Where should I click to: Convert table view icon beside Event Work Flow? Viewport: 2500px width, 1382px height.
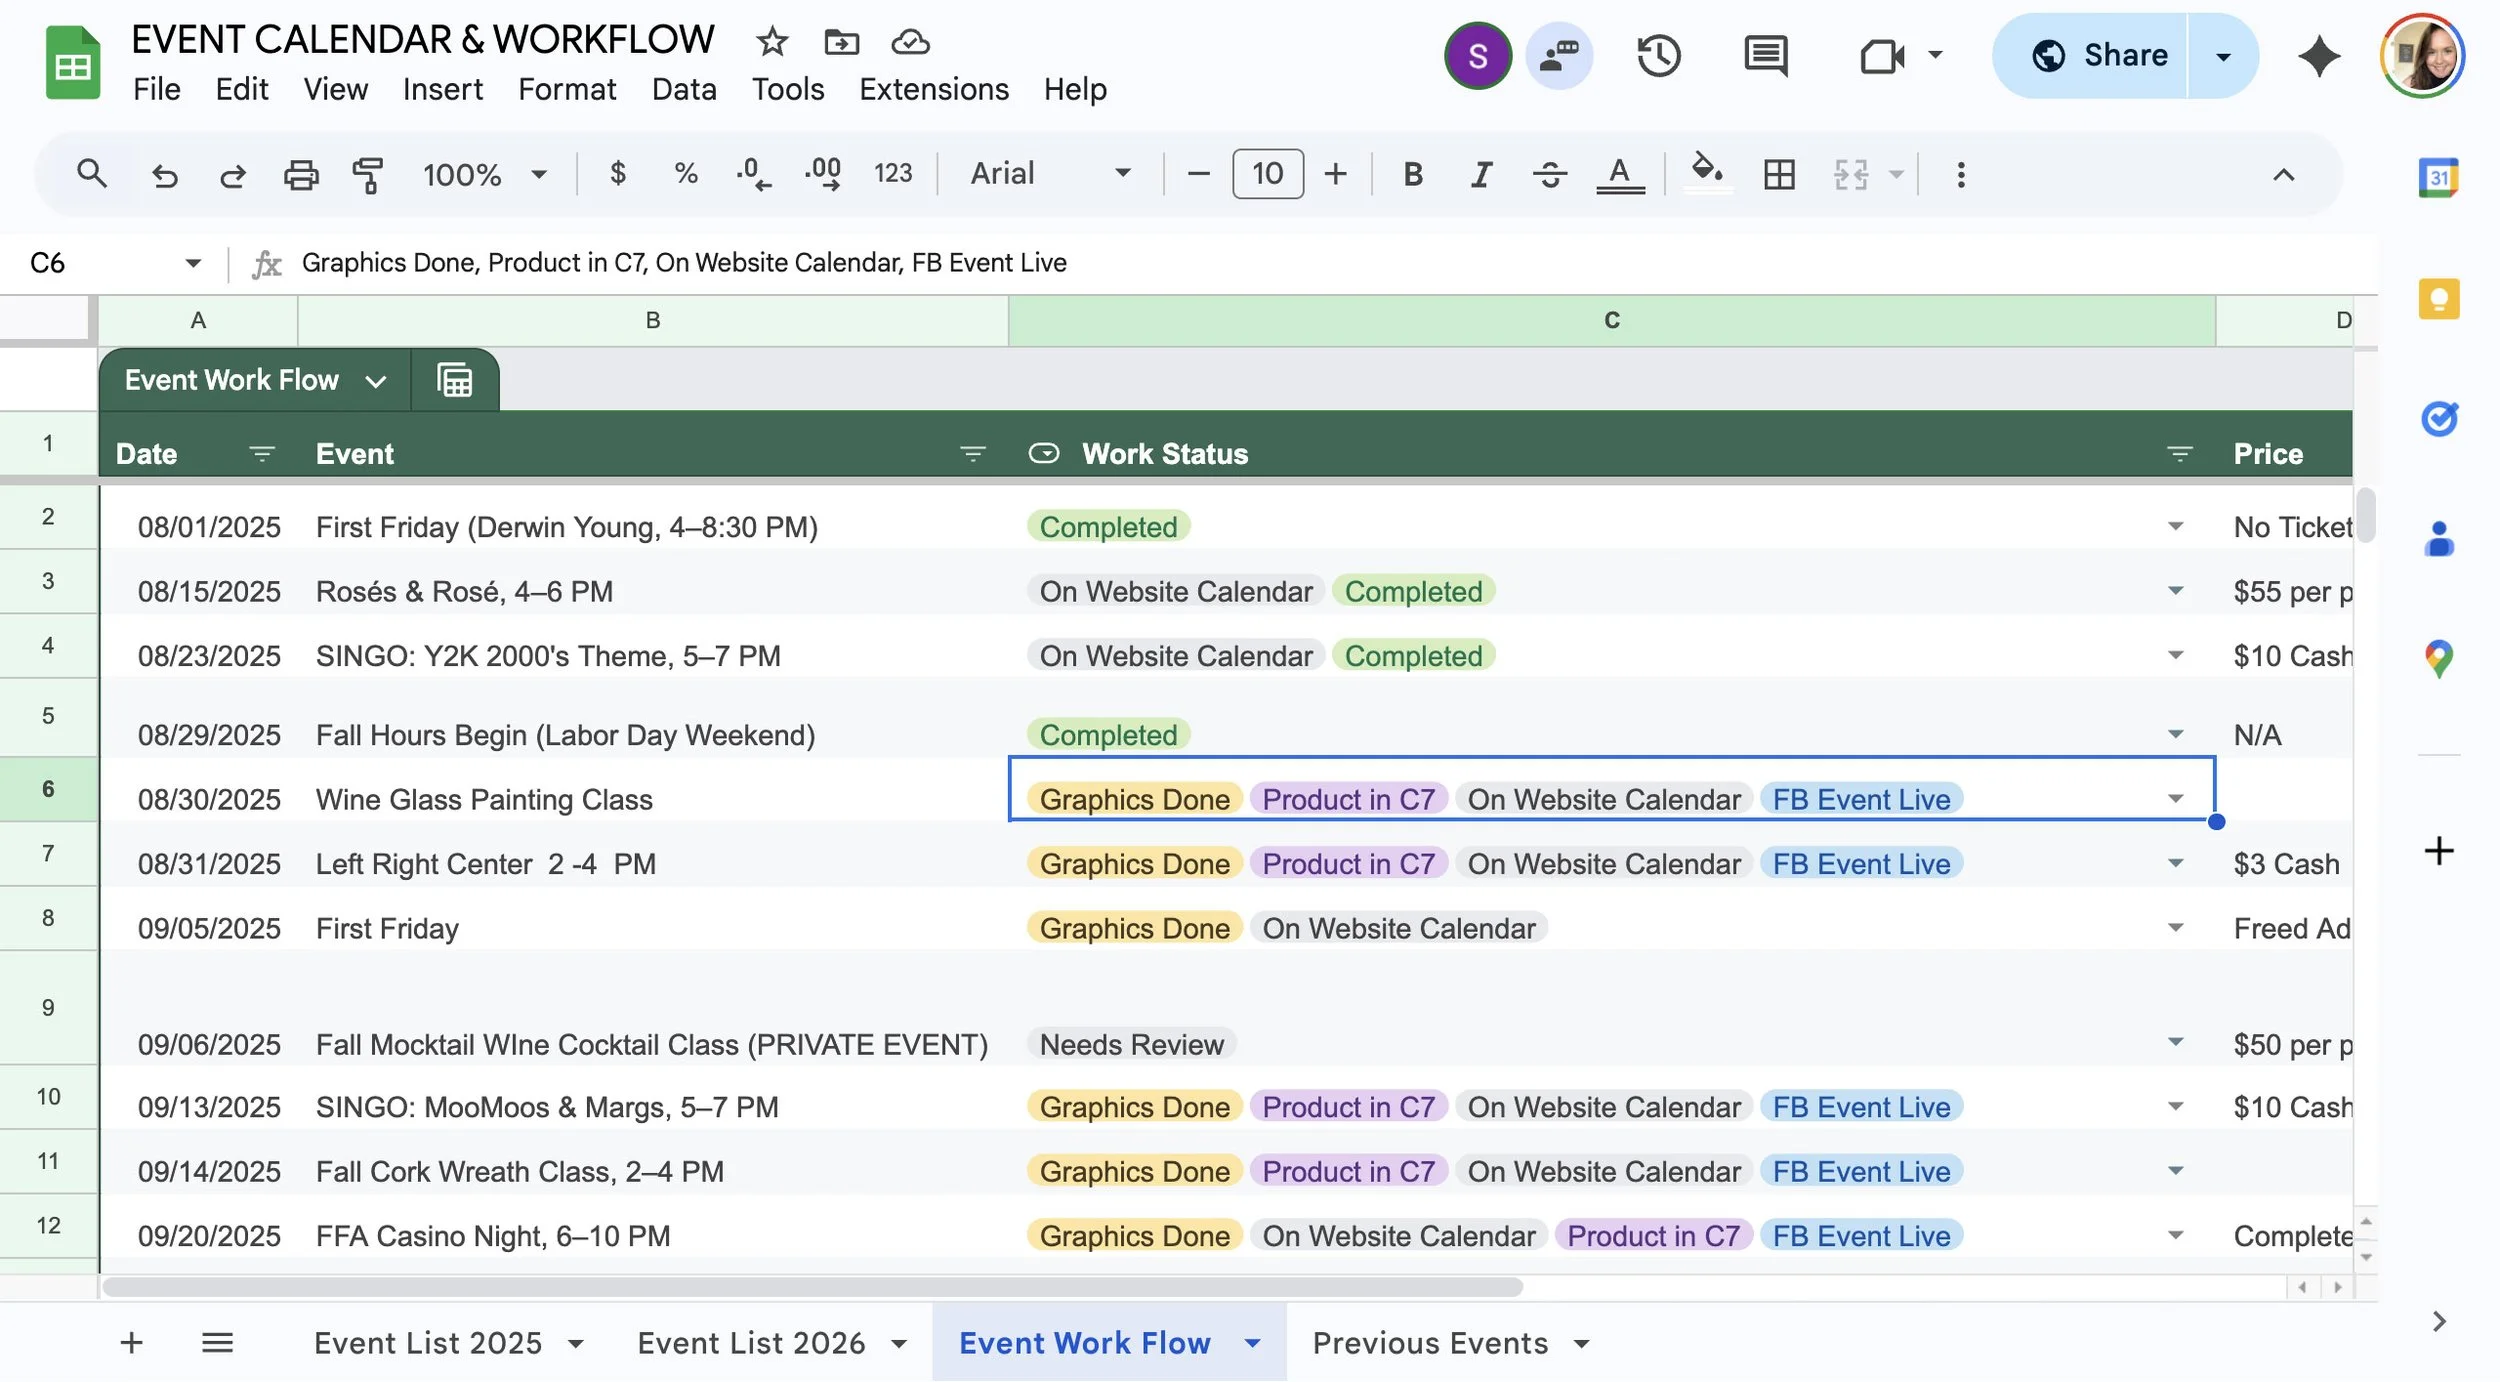(455, 380)
